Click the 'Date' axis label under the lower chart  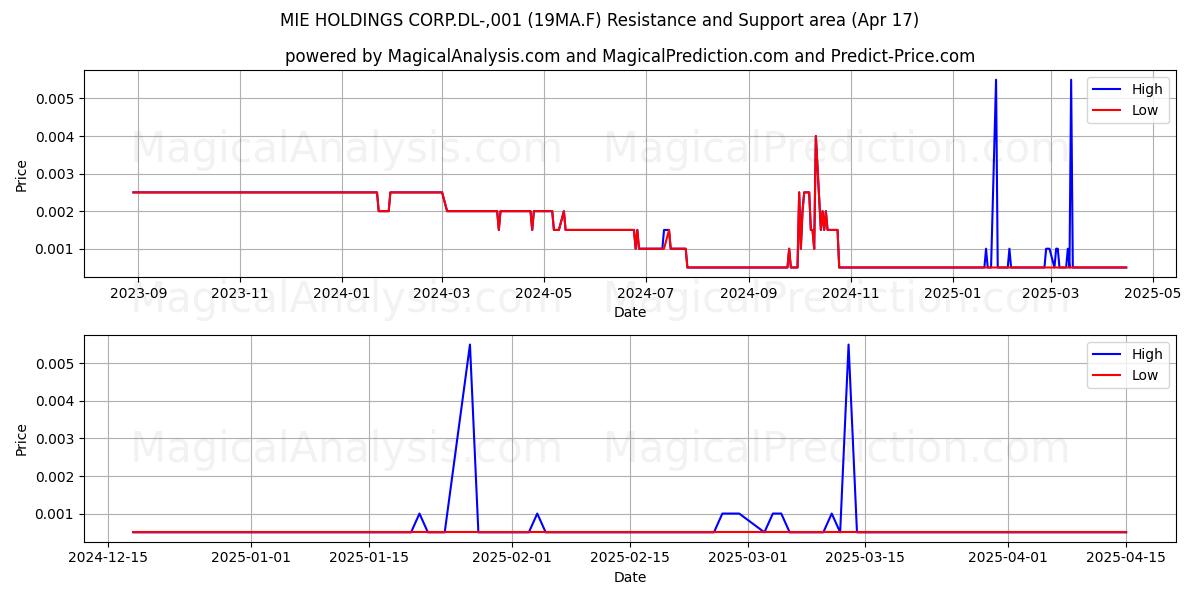pyautogui.click(x=630, y=577)
